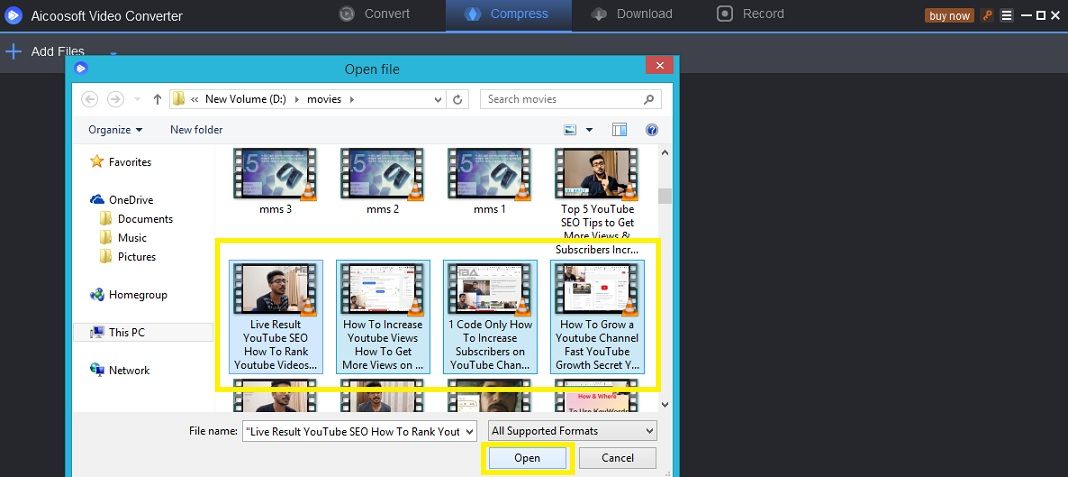Open Music folder under OneDrive
Screen dimensions: 1068x477
click(123, 238)
